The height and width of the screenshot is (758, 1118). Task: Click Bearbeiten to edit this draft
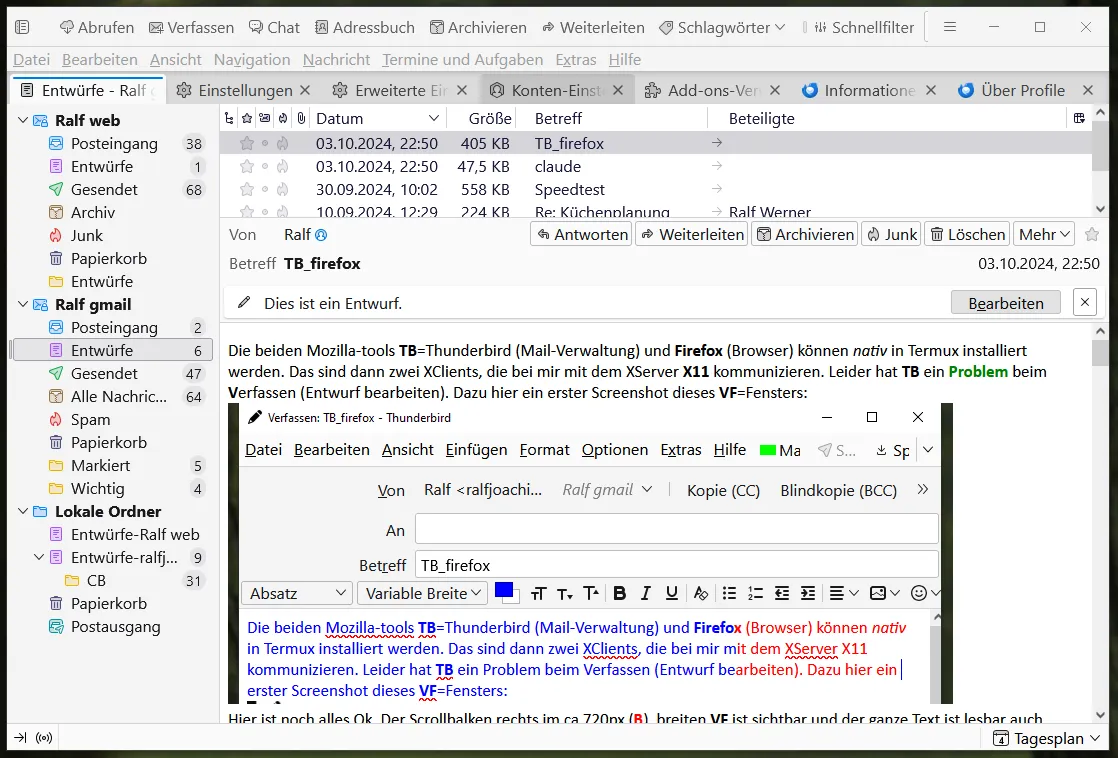[1005, 303]
